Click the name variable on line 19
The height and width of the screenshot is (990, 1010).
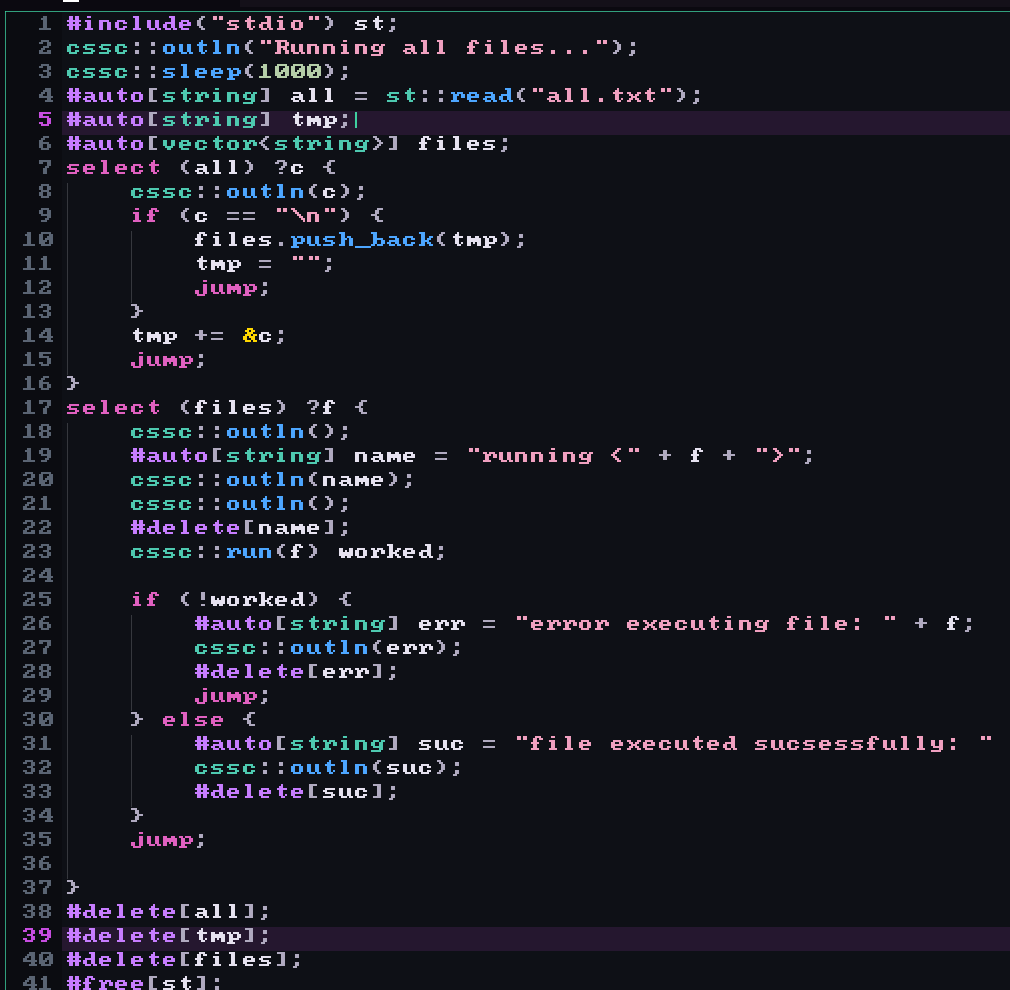click(385, 455)
